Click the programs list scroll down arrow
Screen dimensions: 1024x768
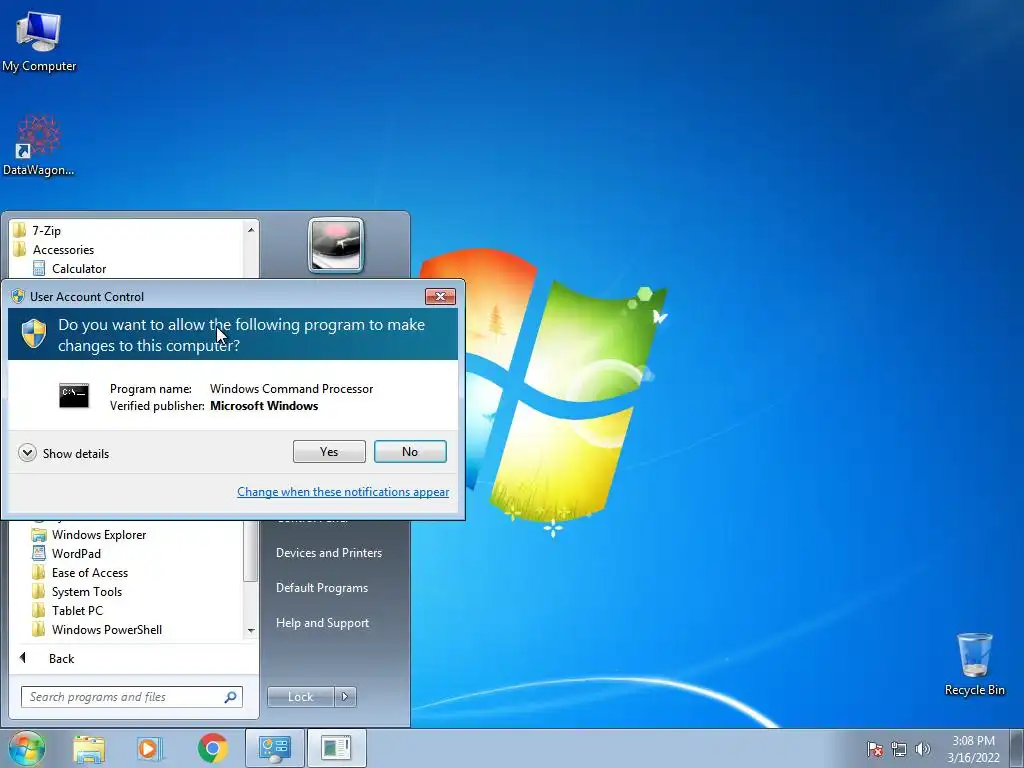[251, 631]
